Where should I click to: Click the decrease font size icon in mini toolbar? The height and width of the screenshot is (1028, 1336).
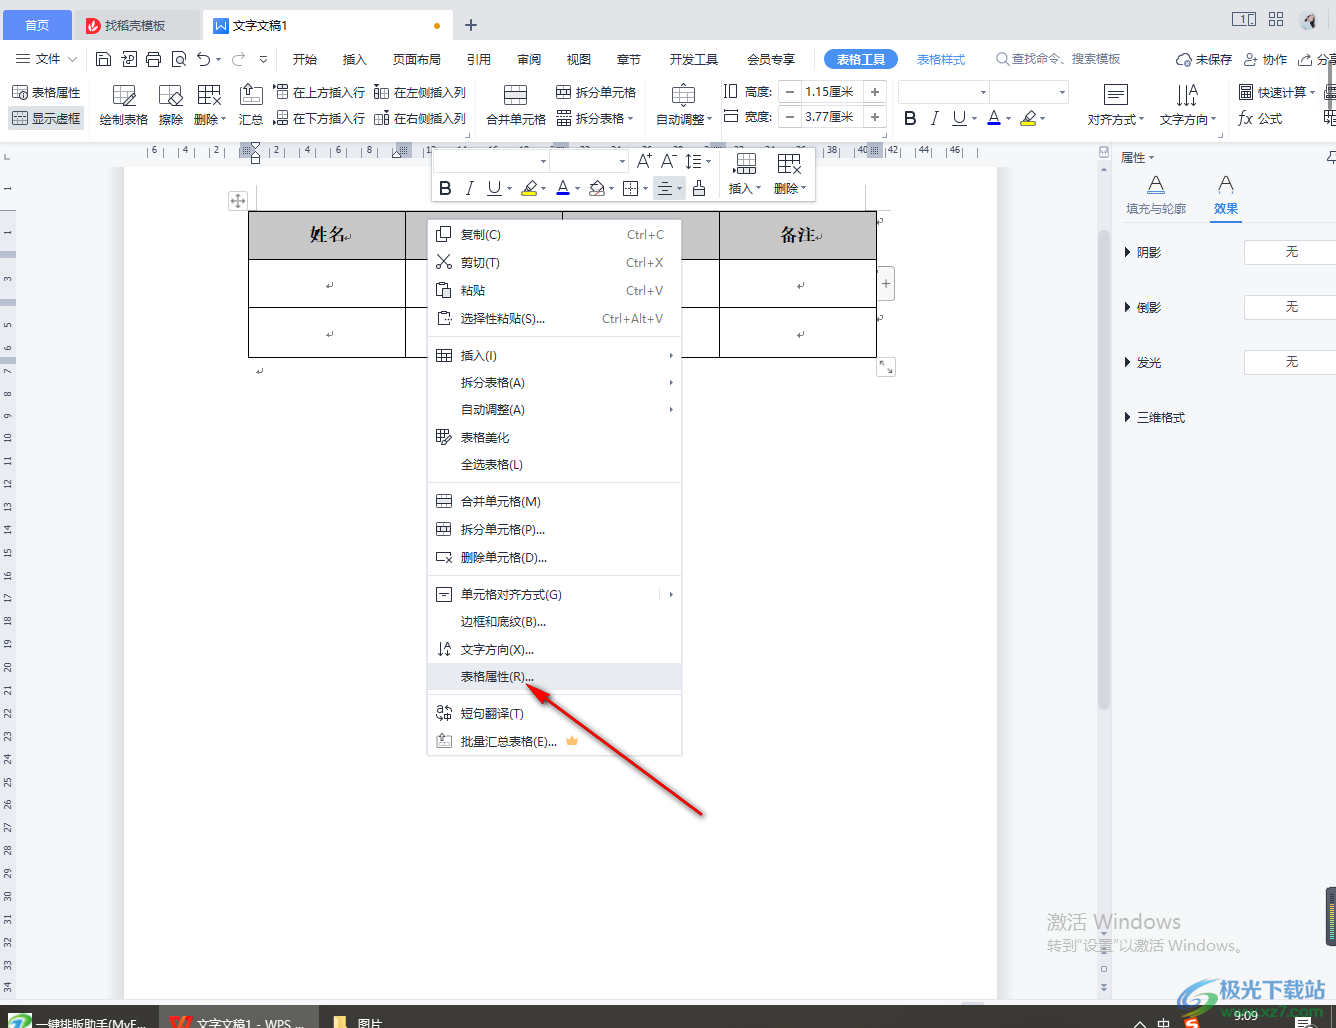668,161
